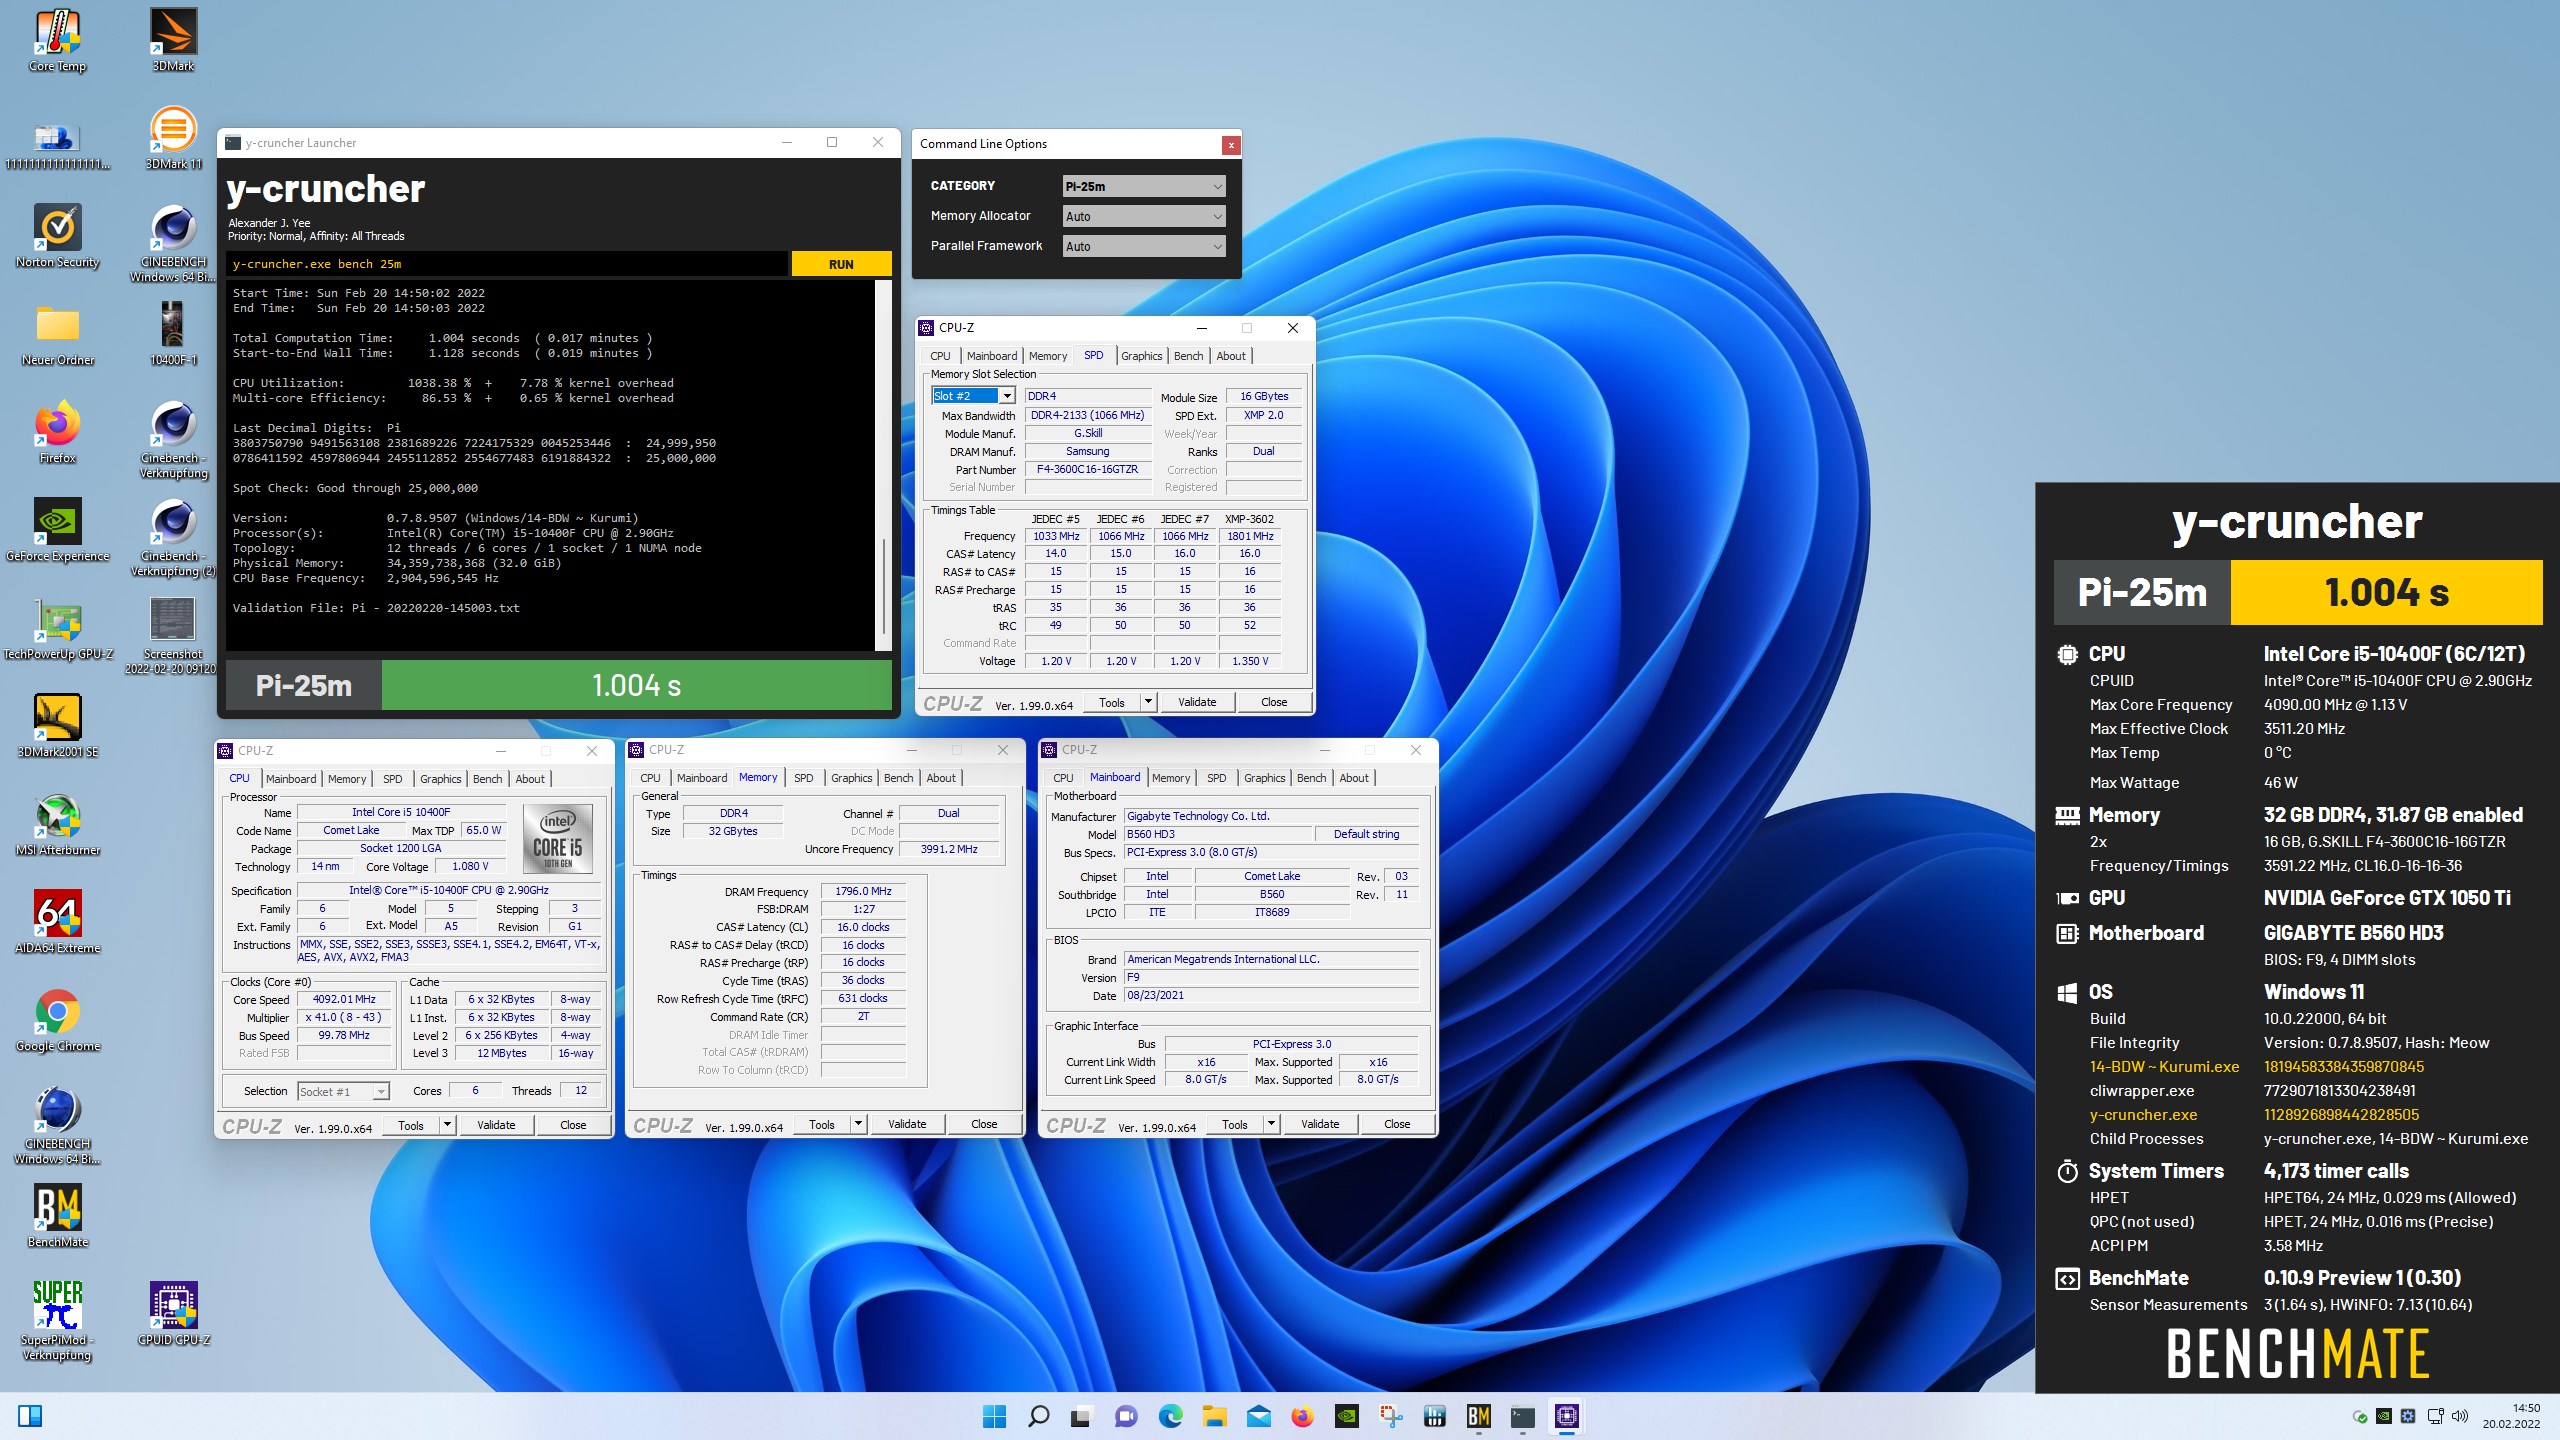Click the green Pi-25m 1.004 s result bar

(637, 685)
